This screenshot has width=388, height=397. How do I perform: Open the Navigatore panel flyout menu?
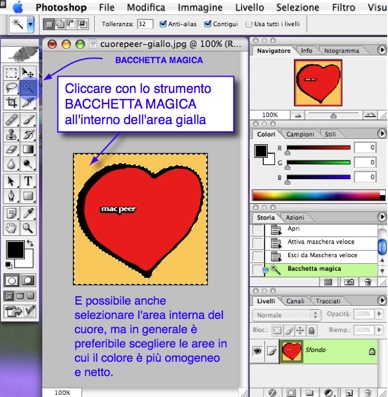[x=382, y=50]
